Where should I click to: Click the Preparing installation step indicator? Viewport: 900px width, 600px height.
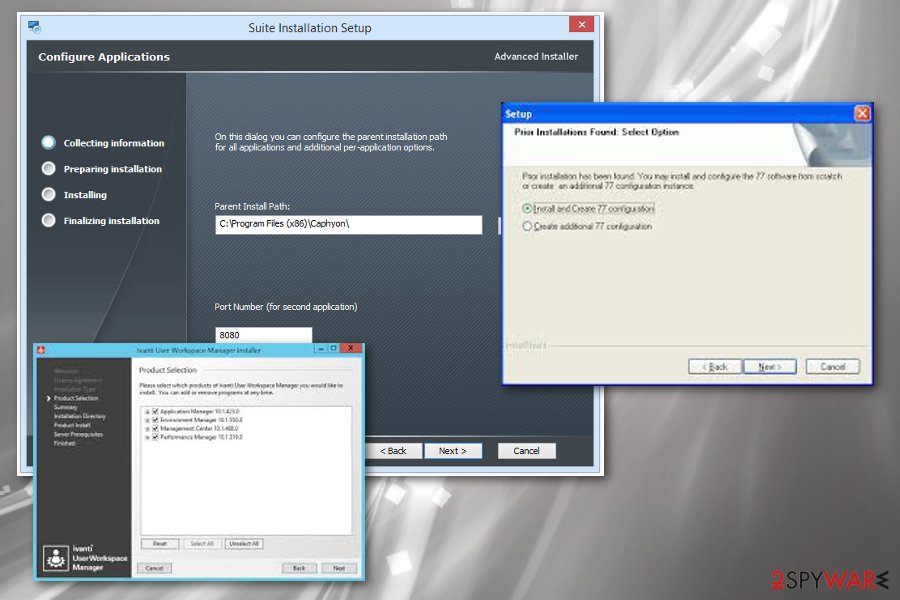[x=49, y=168]
